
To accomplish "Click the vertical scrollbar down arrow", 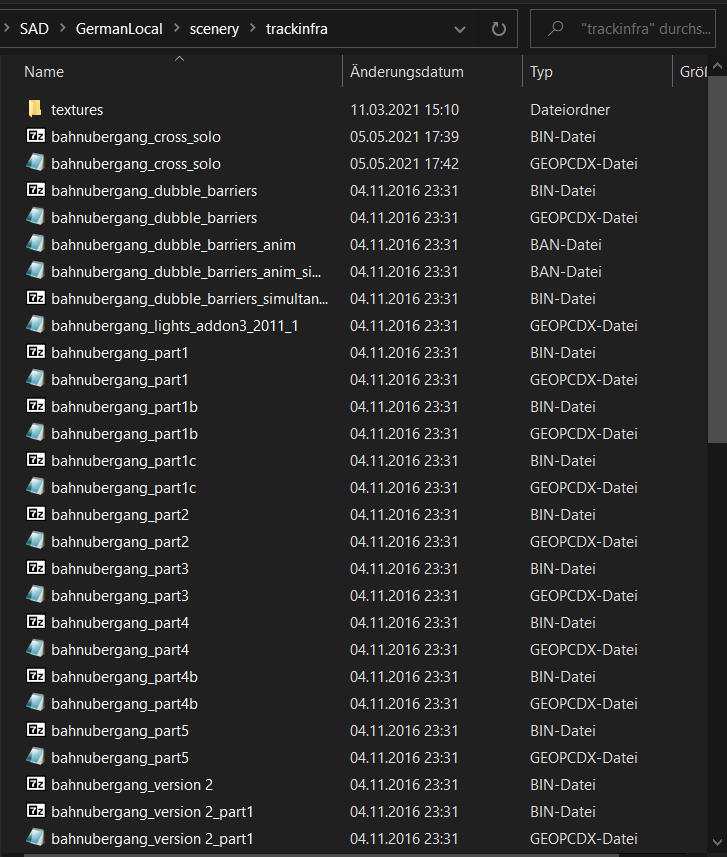I will [x=717, y=842].
